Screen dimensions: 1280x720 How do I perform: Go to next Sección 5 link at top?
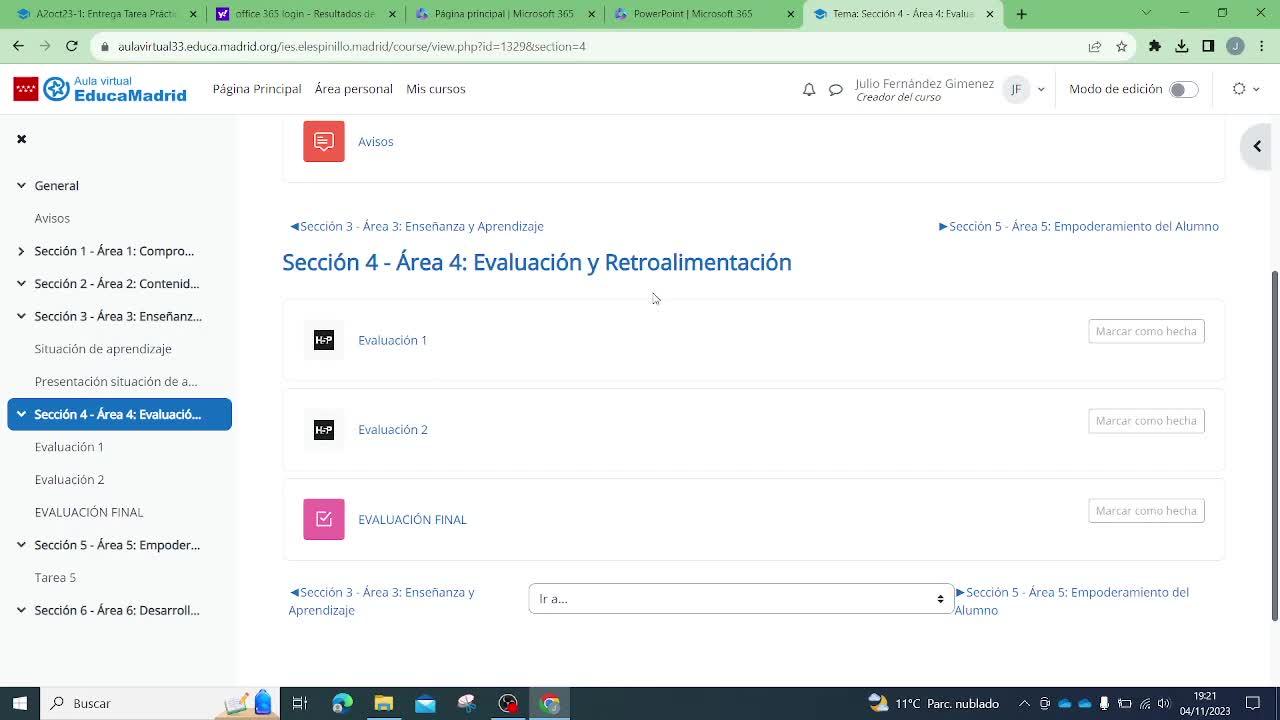1079,226
